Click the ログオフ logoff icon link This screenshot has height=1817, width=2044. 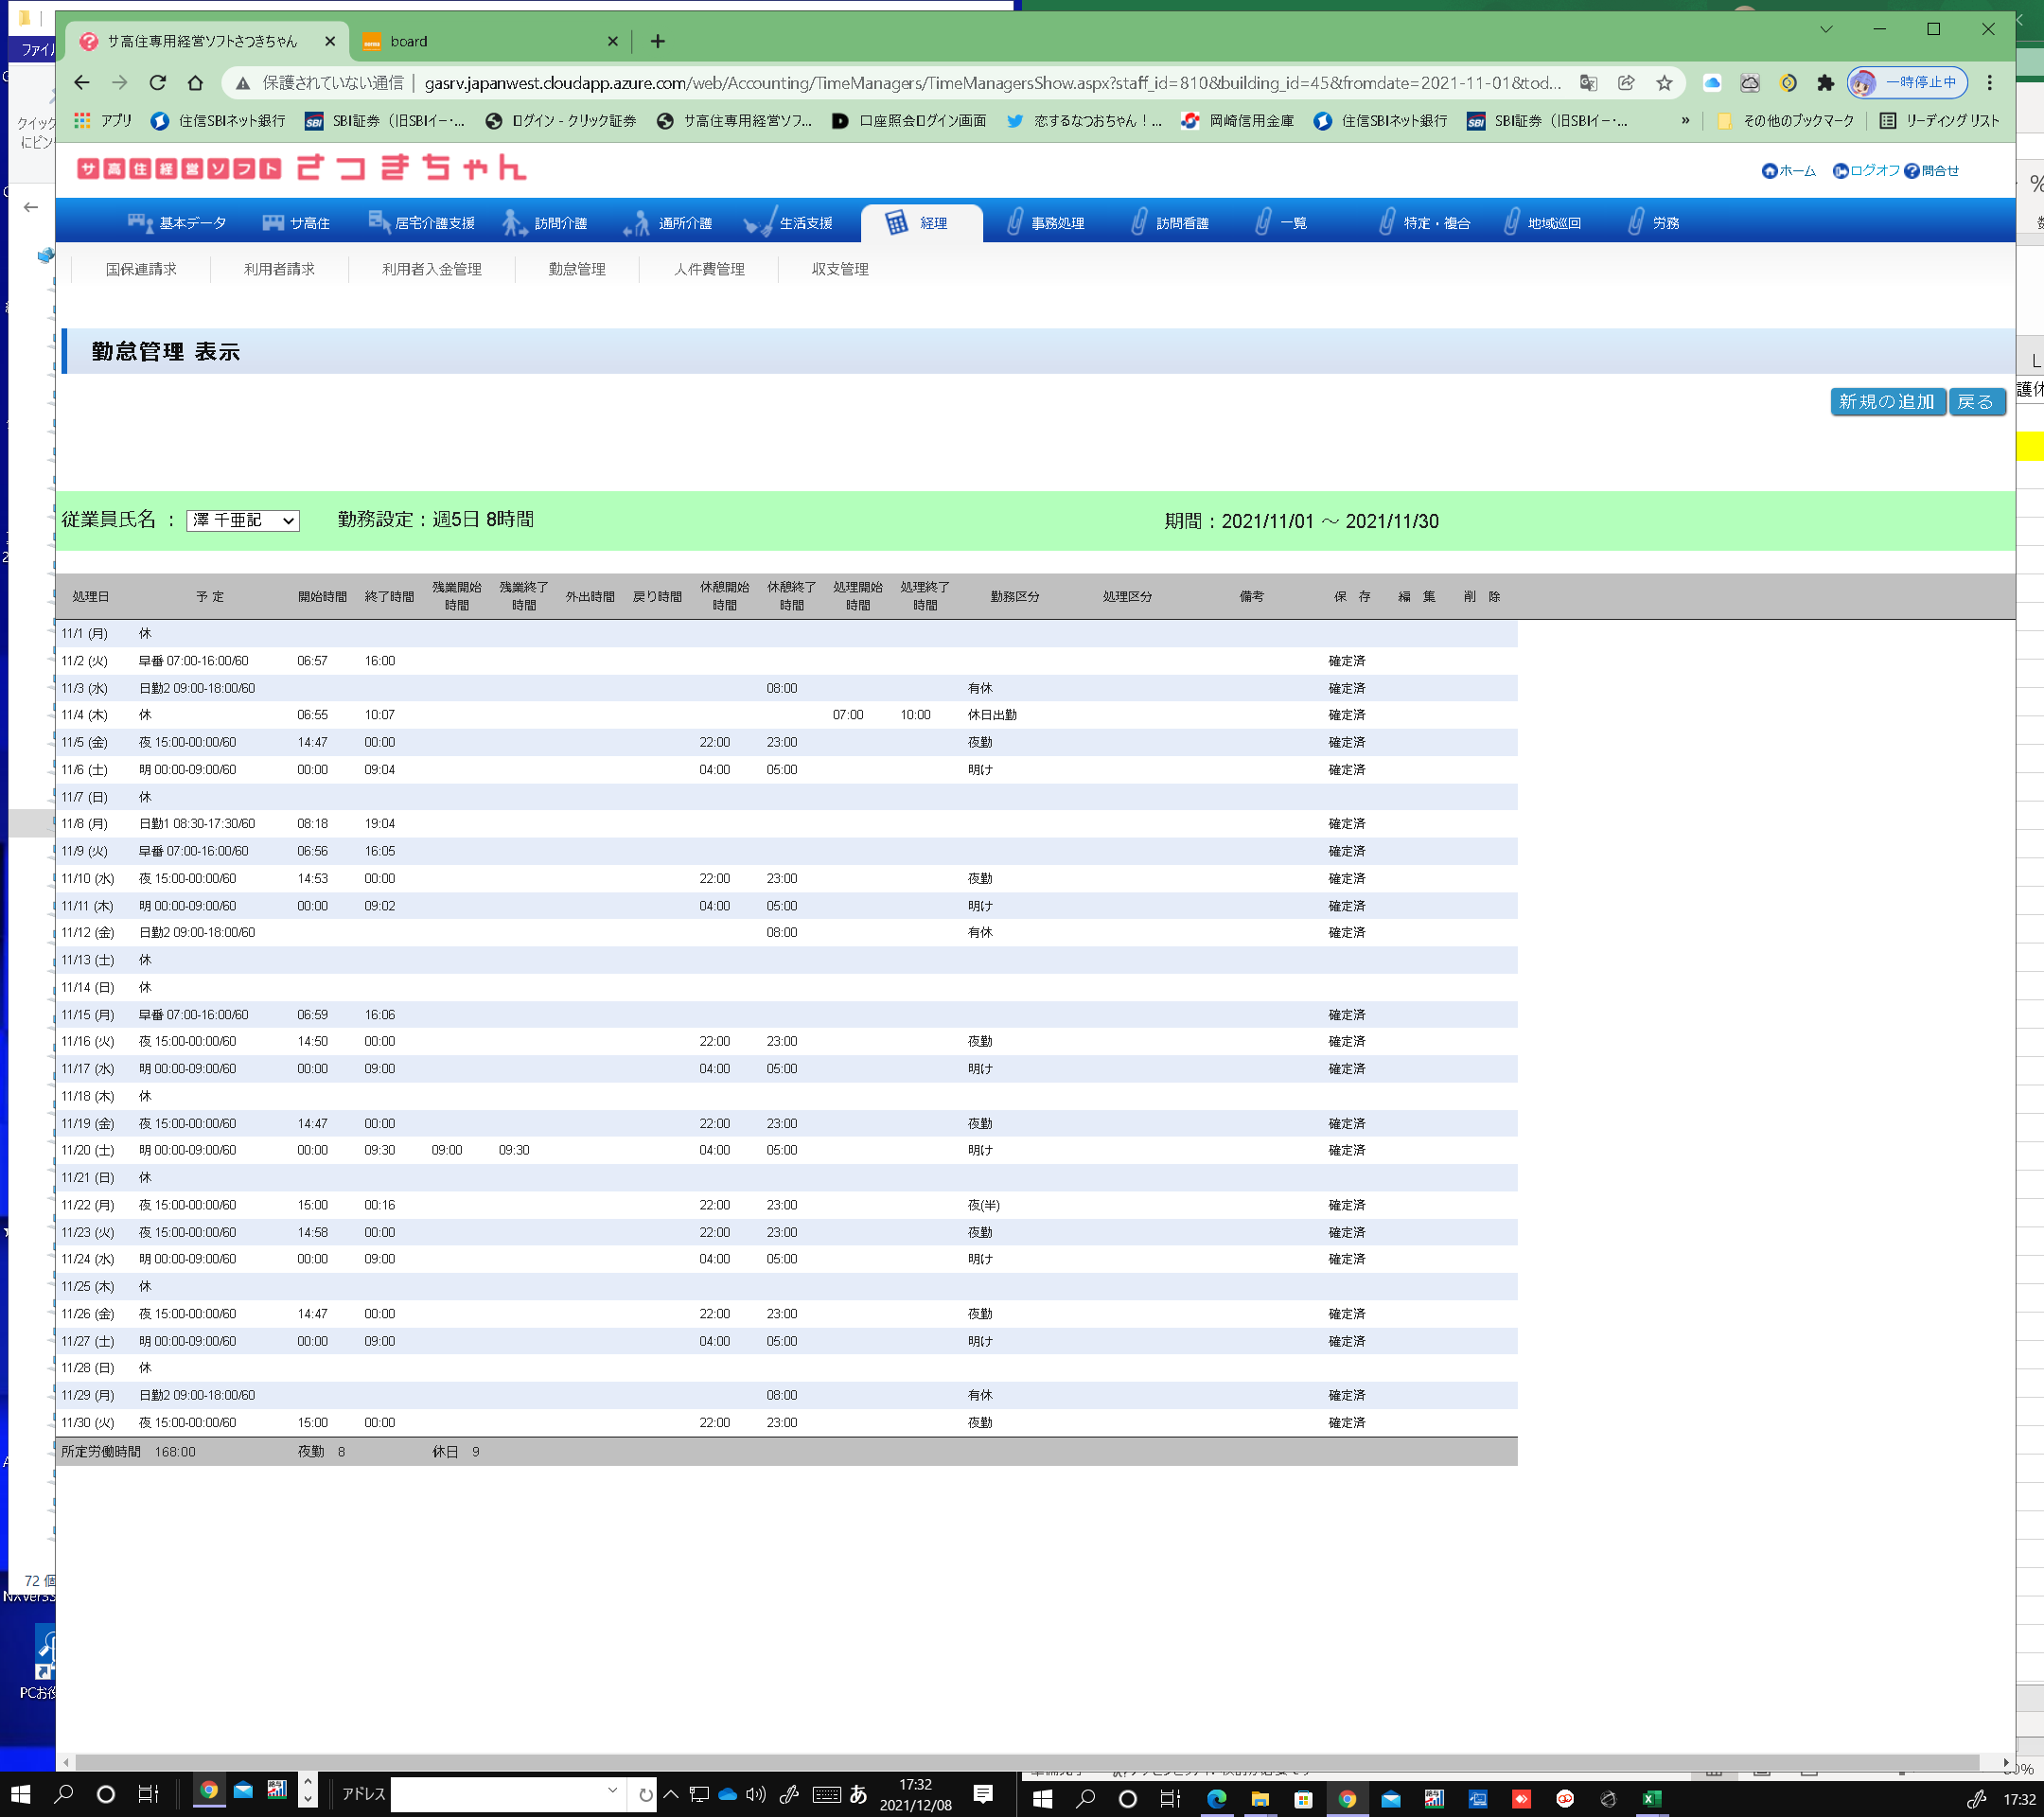click(1840, 171)
